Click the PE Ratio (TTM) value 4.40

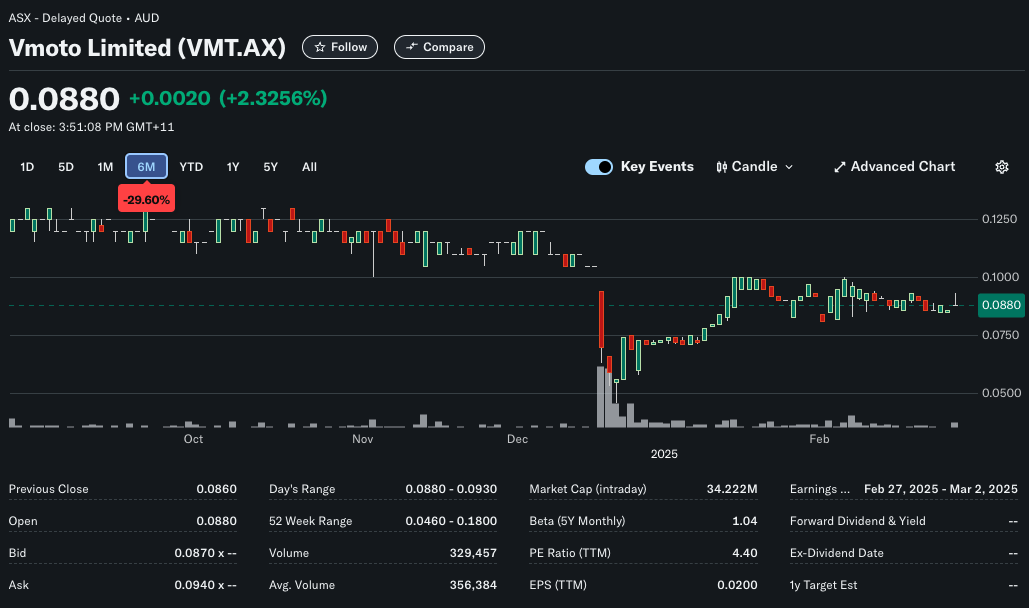[x=744, y=554]
